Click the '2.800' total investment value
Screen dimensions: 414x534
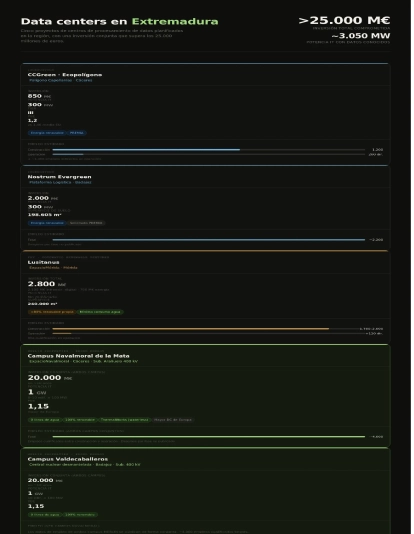click(x=41, y=284)
